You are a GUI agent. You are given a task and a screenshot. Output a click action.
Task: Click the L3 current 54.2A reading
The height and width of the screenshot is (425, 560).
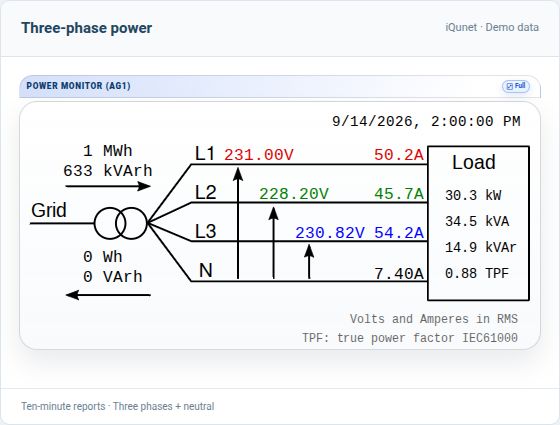(399, 233)
